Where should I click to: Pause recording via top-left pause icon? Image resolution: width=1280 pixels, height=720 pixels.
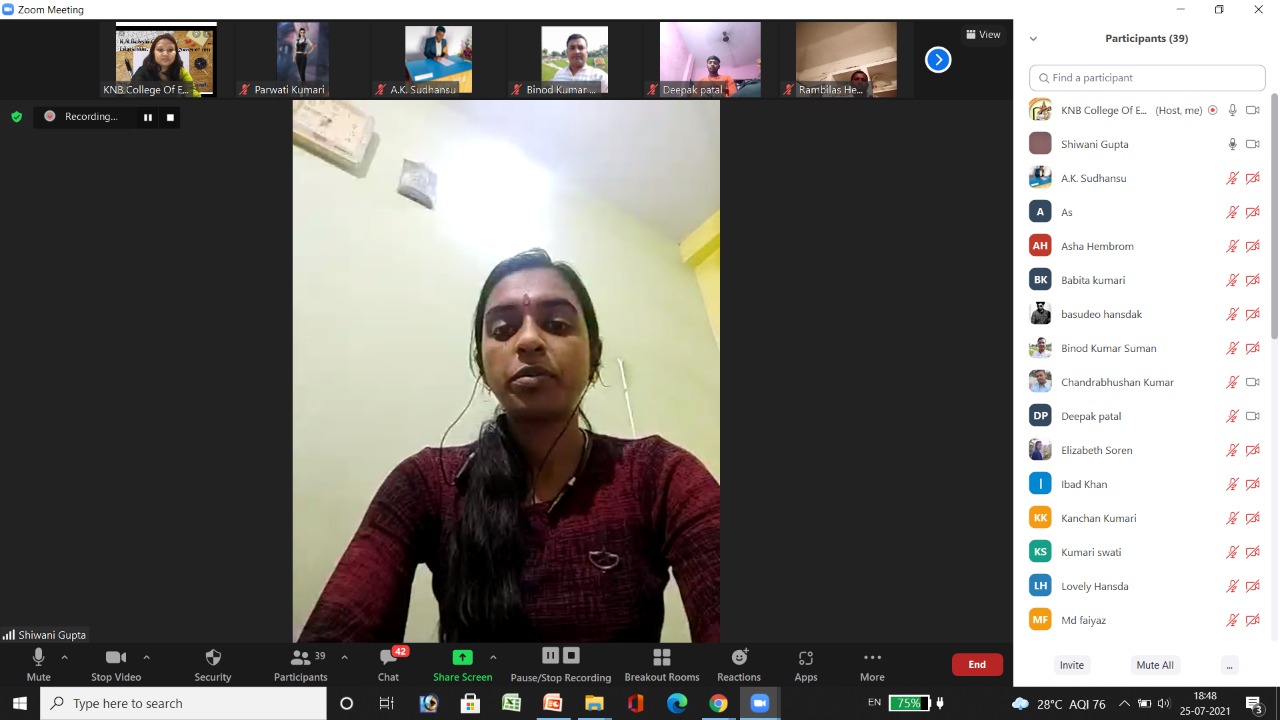pyautogui.click(x=148, y=117)
